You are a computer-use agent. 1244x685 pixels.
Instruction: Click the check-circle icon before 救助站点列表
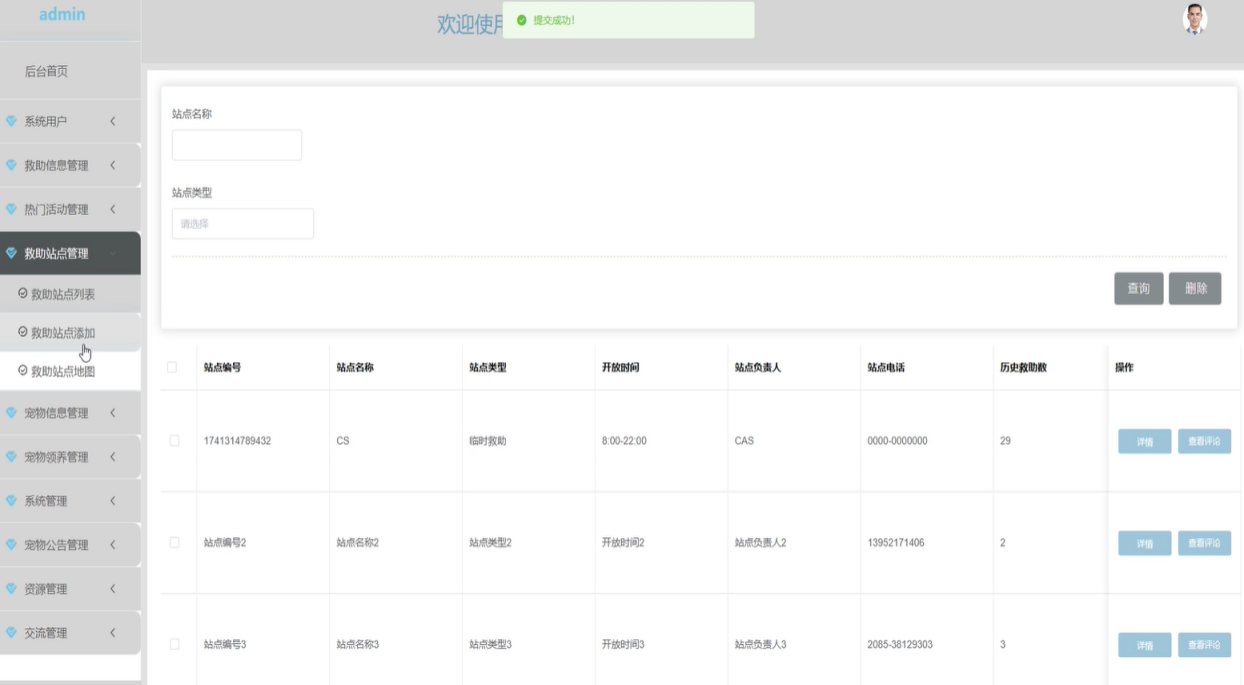pos(23,294)
